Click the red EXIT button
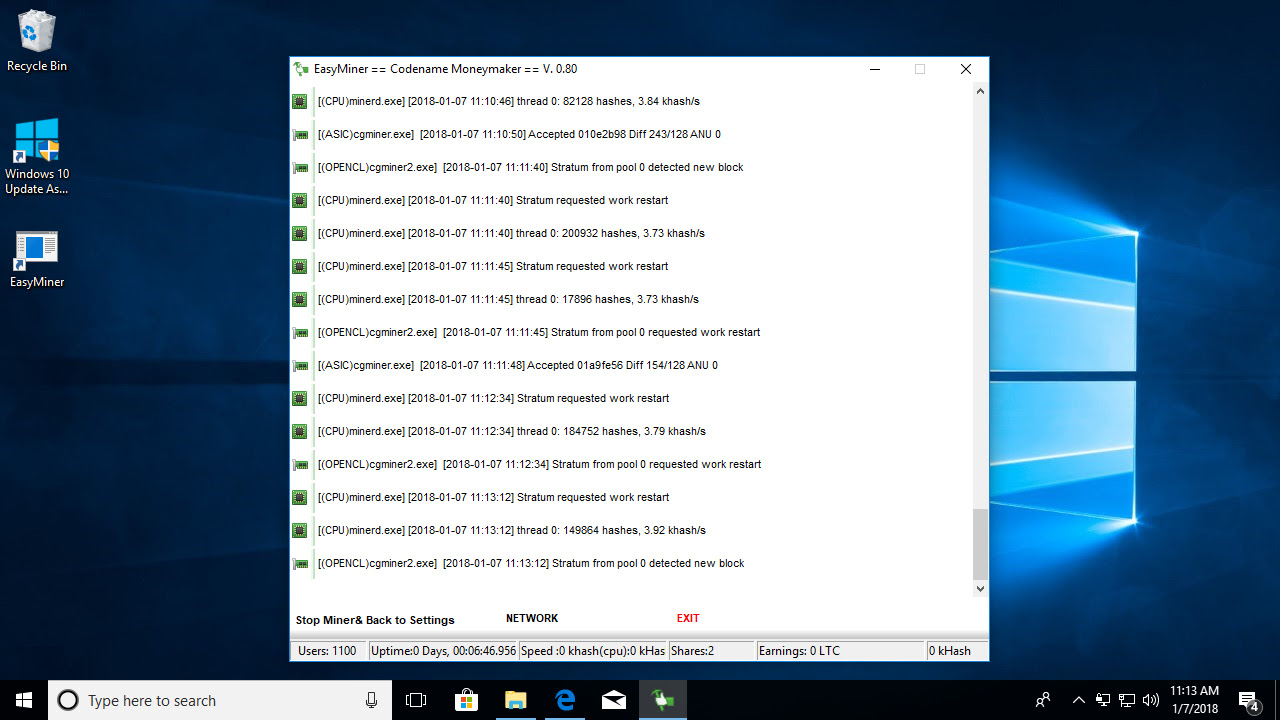Viewport: 1280px width, 720px height. (x=688, y=618)
